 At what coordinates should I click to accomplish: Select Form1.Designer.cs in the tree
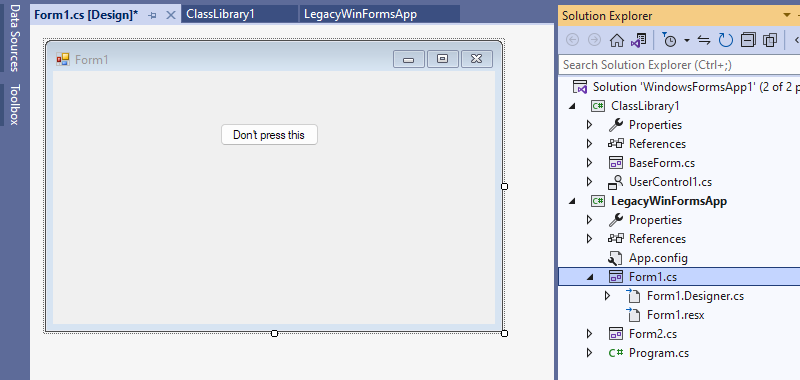pos(695,296)
